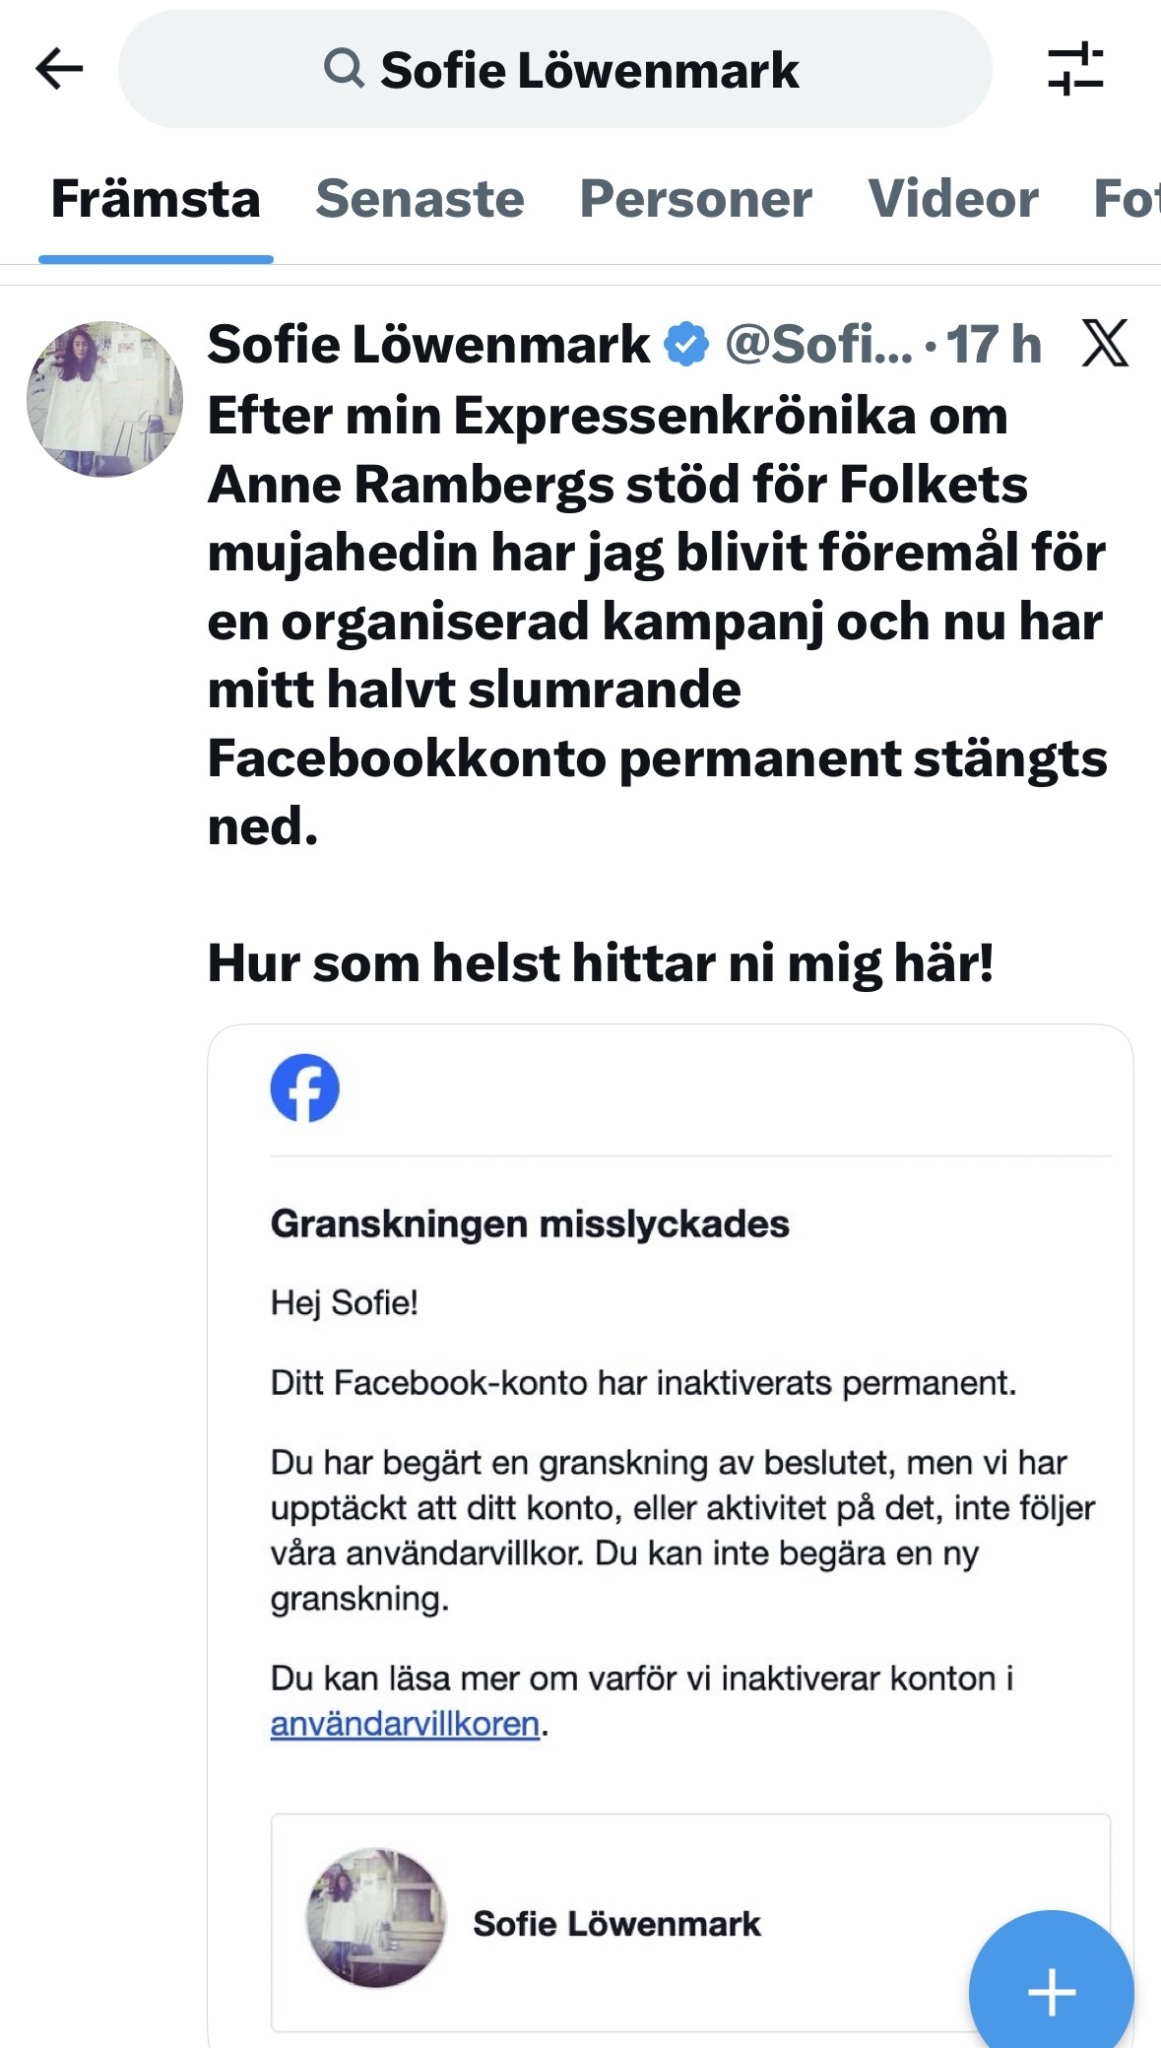Open the Personer tab

tap(696, 199)
